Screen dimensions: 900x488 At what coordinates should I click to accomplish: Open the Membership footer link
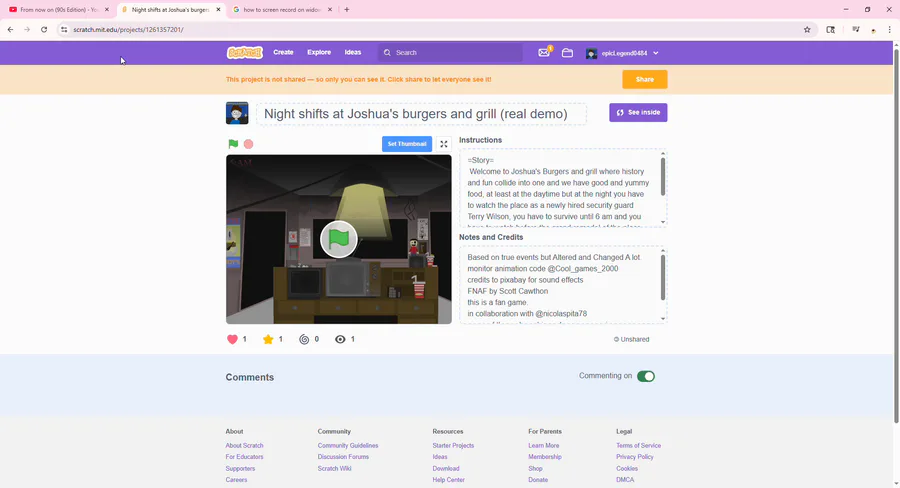(545, 457)
